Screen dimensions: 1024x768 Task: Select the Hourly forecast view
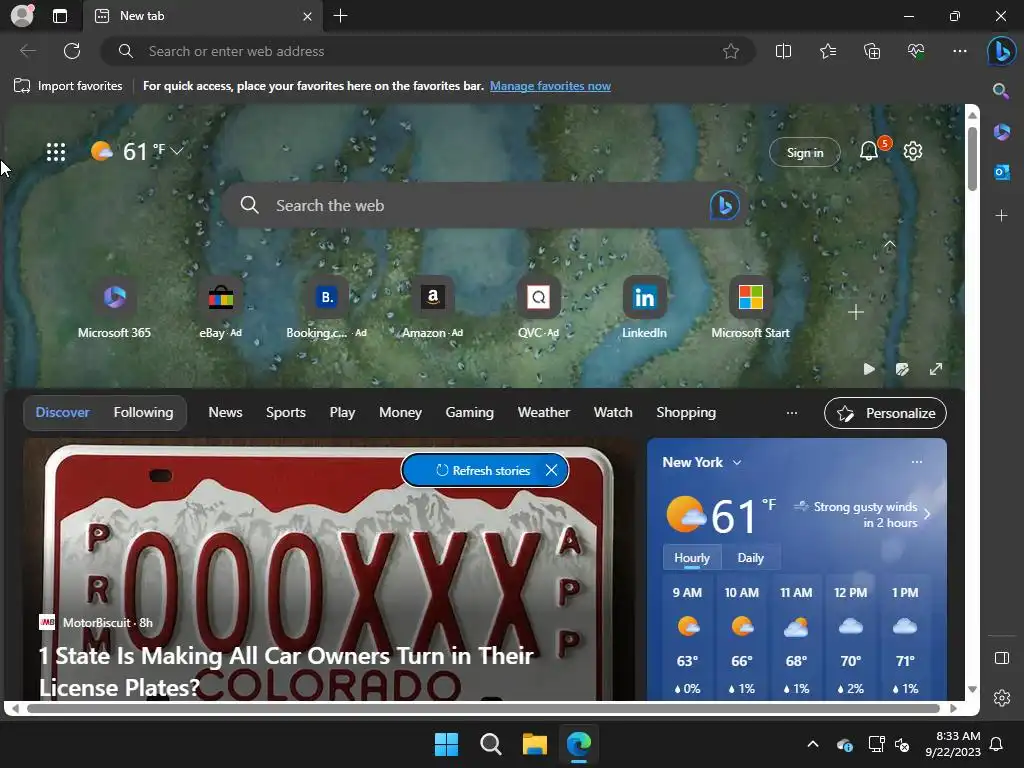(x=692, y=558)
